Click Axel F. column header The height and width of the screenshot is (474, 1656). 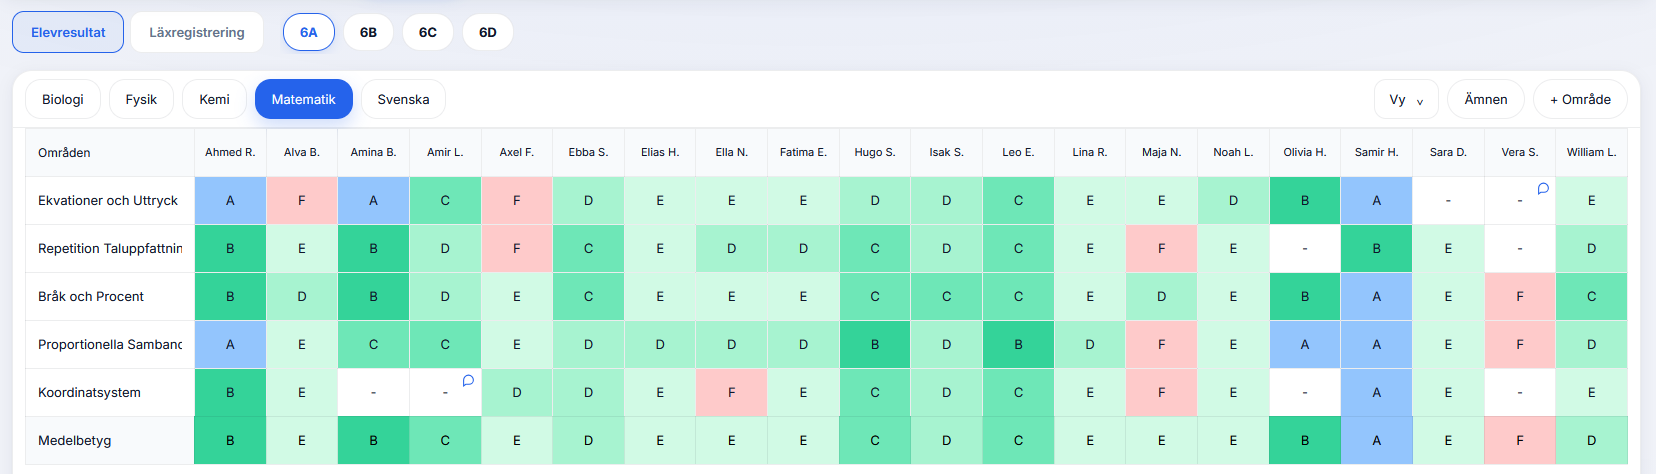point(517,152)
